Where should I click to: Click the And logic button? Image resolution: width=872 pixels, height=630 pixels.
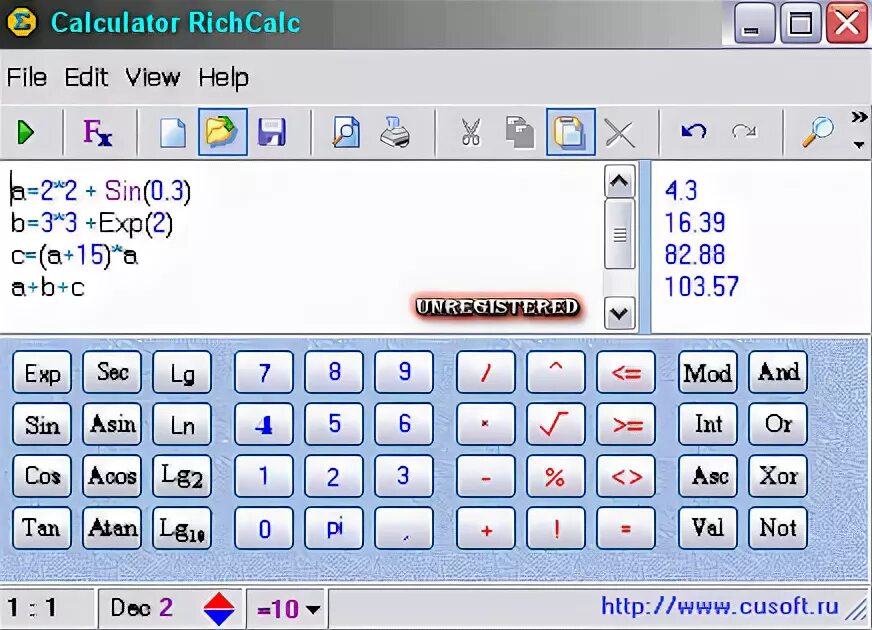[778, 372]
